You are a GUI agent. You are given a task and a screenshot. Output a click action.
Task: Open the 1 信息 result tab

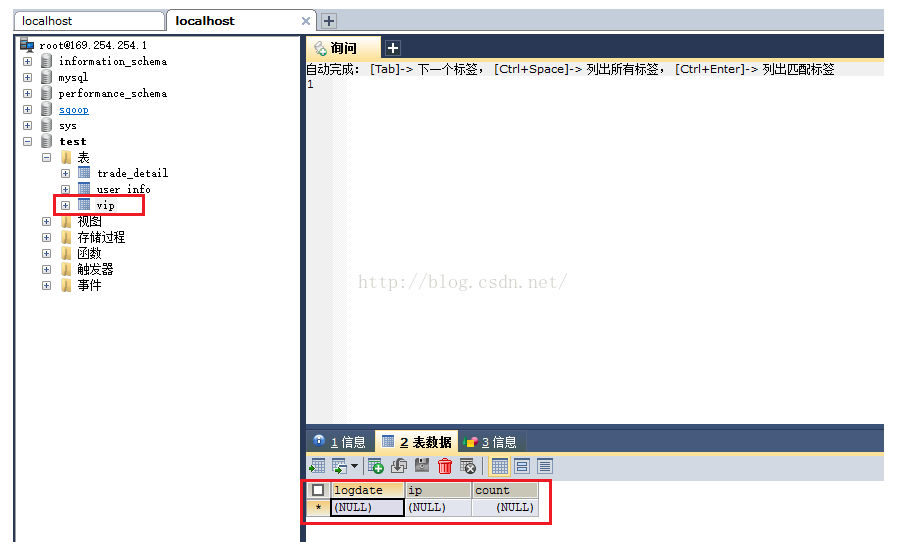tap(340, 442)
